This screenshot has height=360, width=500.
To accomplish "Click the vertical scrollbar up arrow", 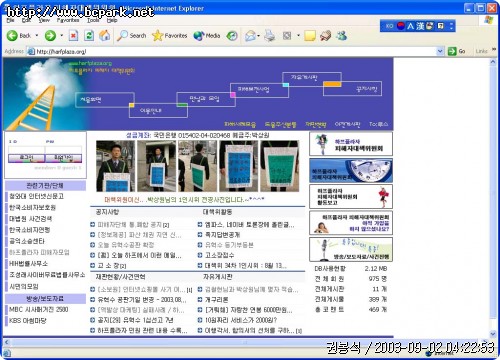I will [493, 62].
